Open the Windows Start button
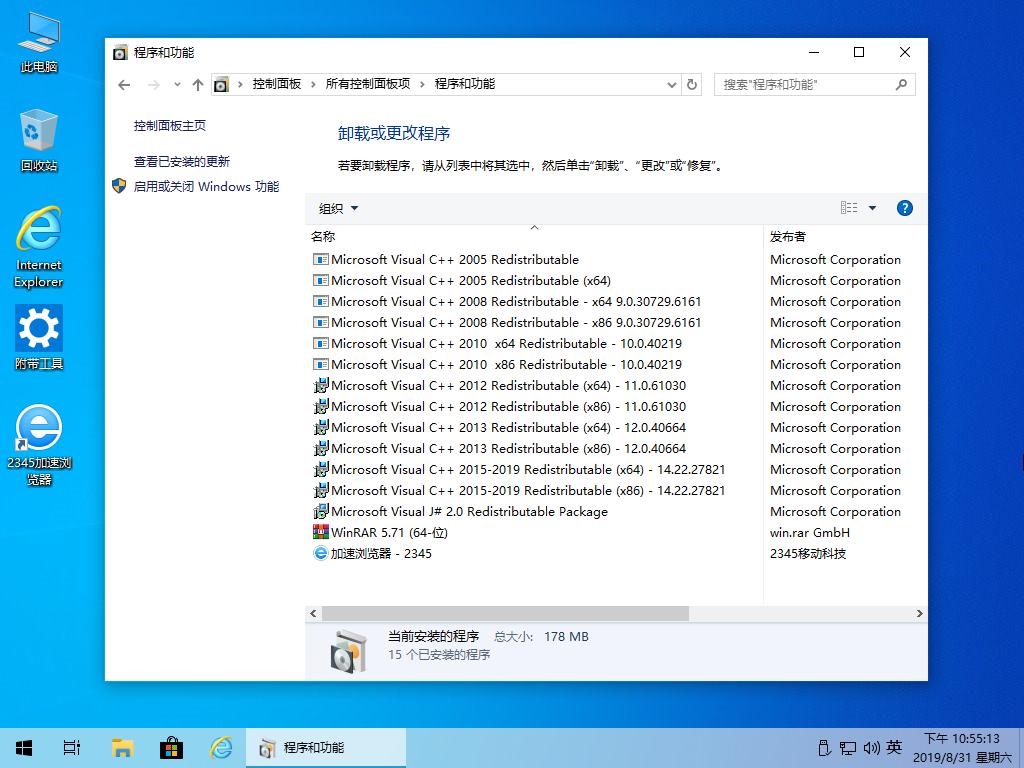Screen dimensions: 1024x768 (24, 748)
